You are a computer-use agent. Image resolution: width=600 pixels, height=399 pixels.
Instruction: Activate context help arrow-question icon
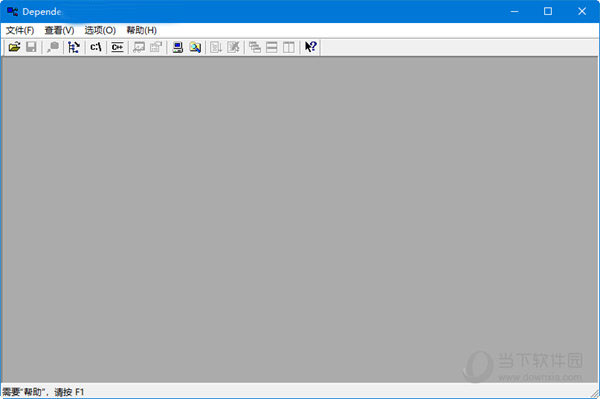click(310, 47)
